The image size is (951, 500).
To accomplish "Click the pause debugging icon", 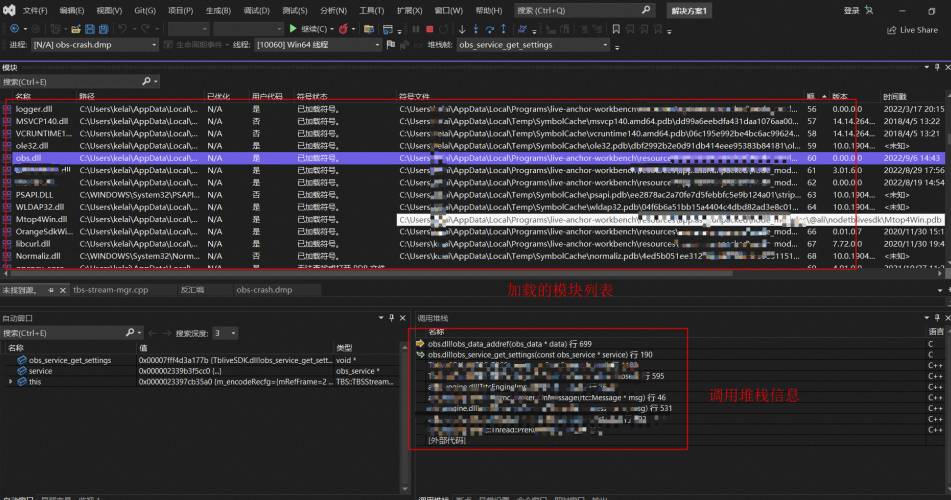I will (x=415, y=29).
